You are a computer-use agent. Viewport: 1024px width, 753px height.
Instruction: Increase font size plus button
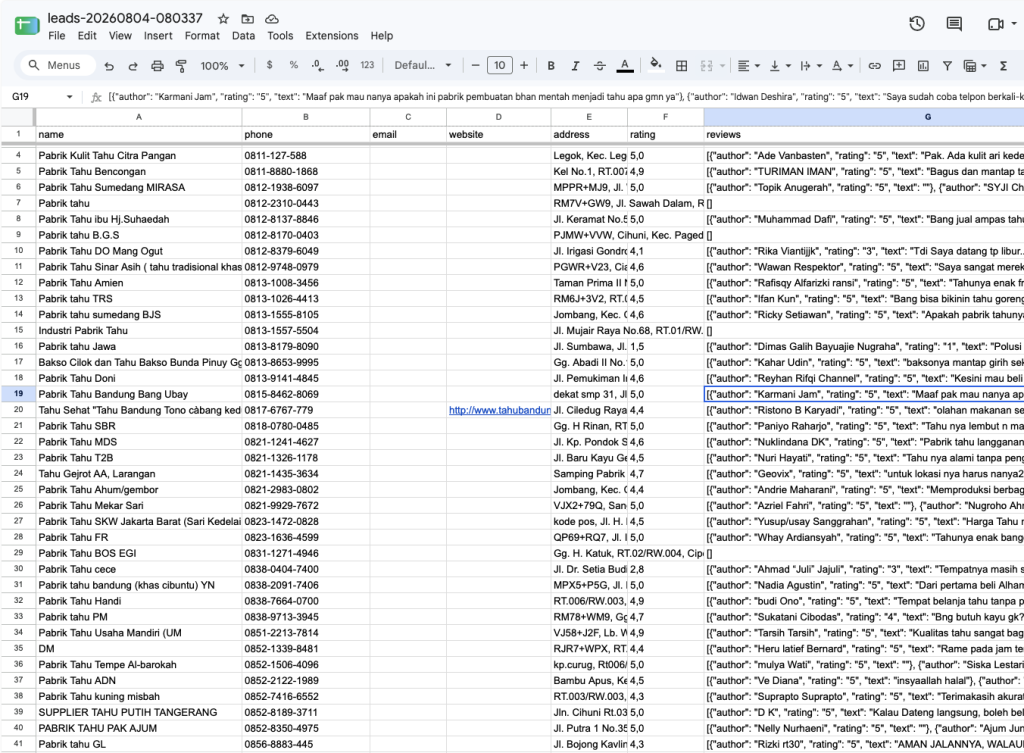(524, 65)
